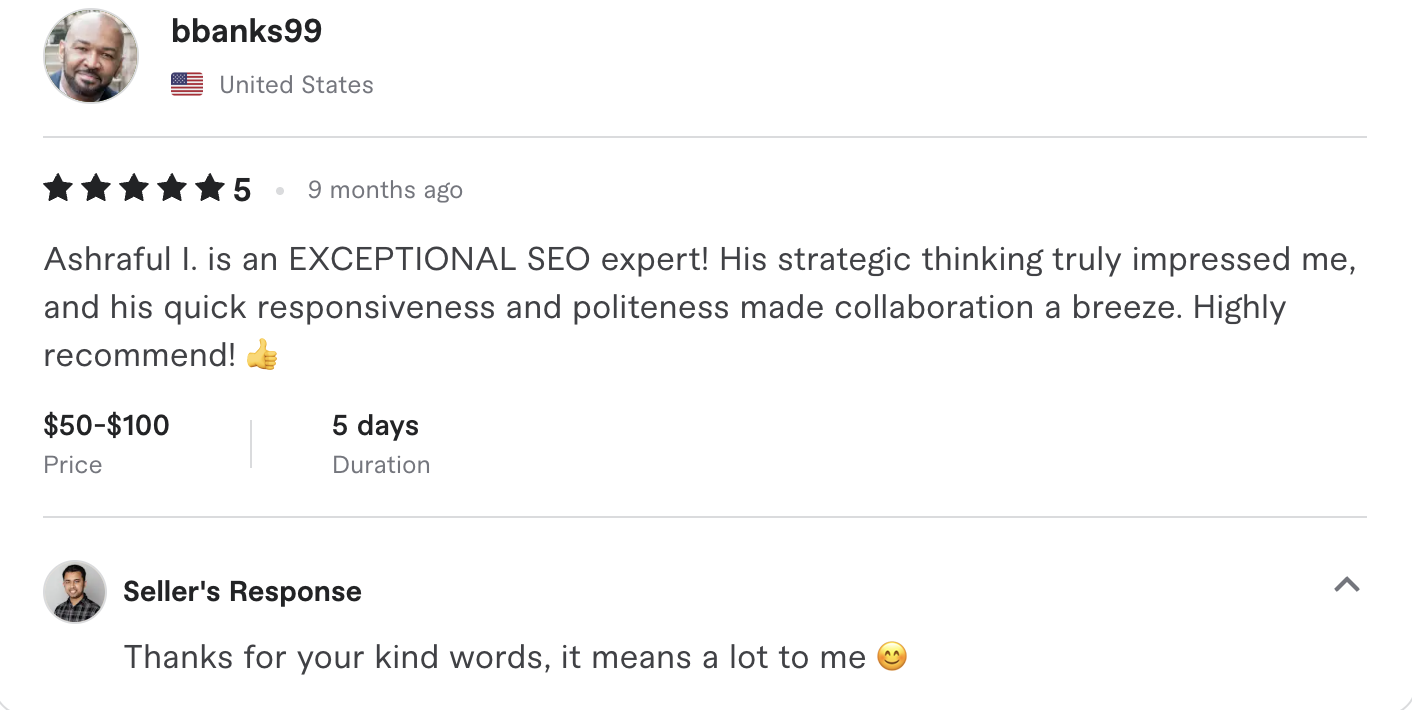Click the seller's profile avatar

[73, 591]
